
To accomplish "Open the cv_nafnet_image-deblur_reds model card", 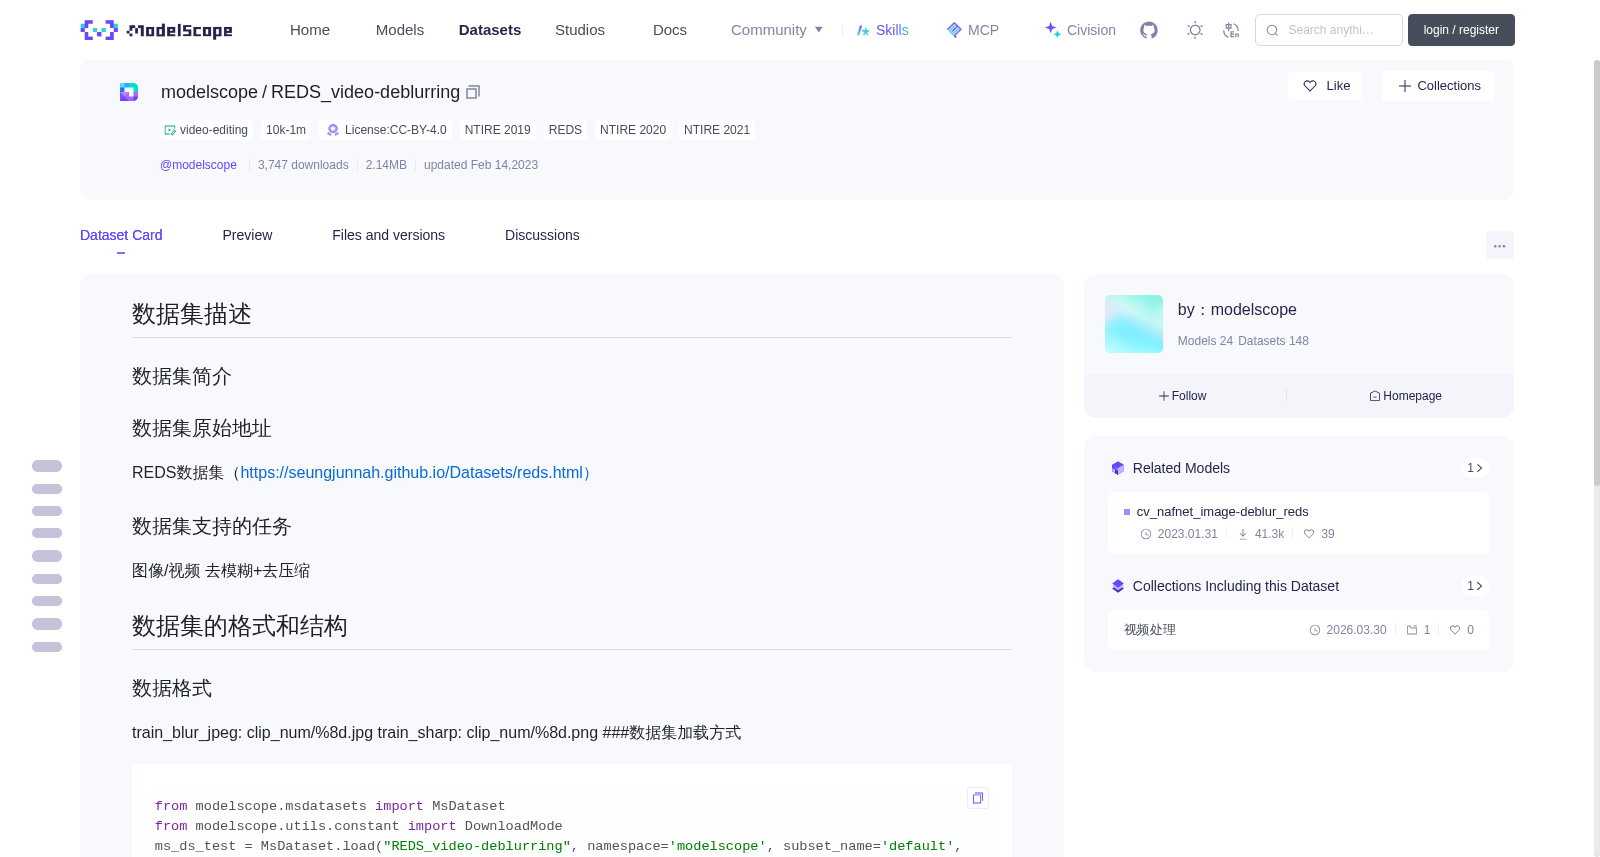I will pos(1298,523).
